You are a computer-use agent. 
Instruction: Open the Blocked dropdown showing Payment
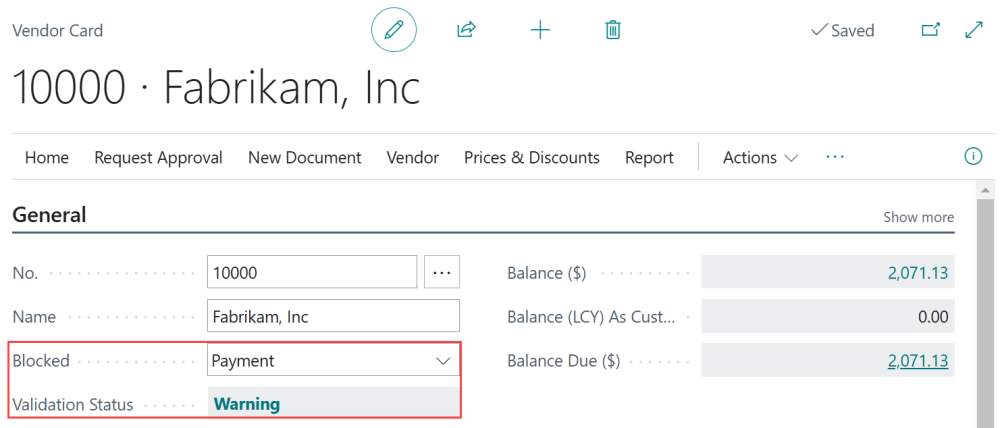pos(333,360)
